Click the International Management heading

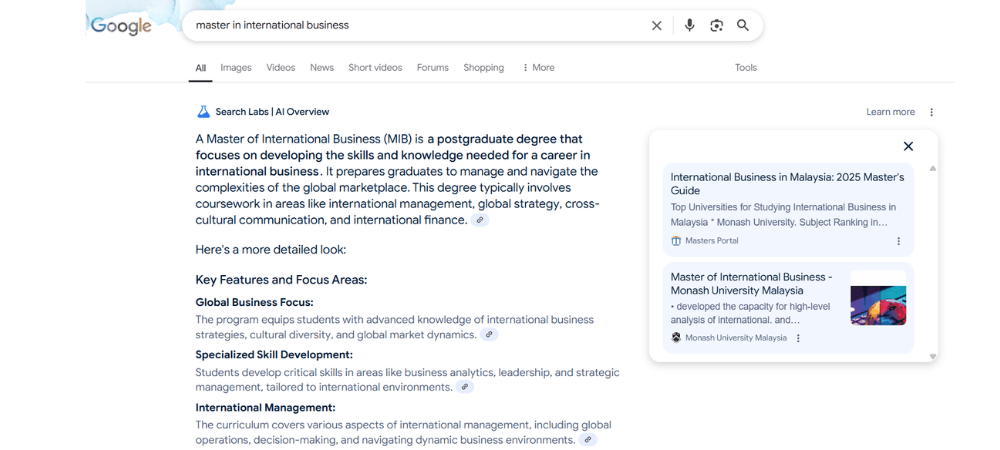point(265,408)
